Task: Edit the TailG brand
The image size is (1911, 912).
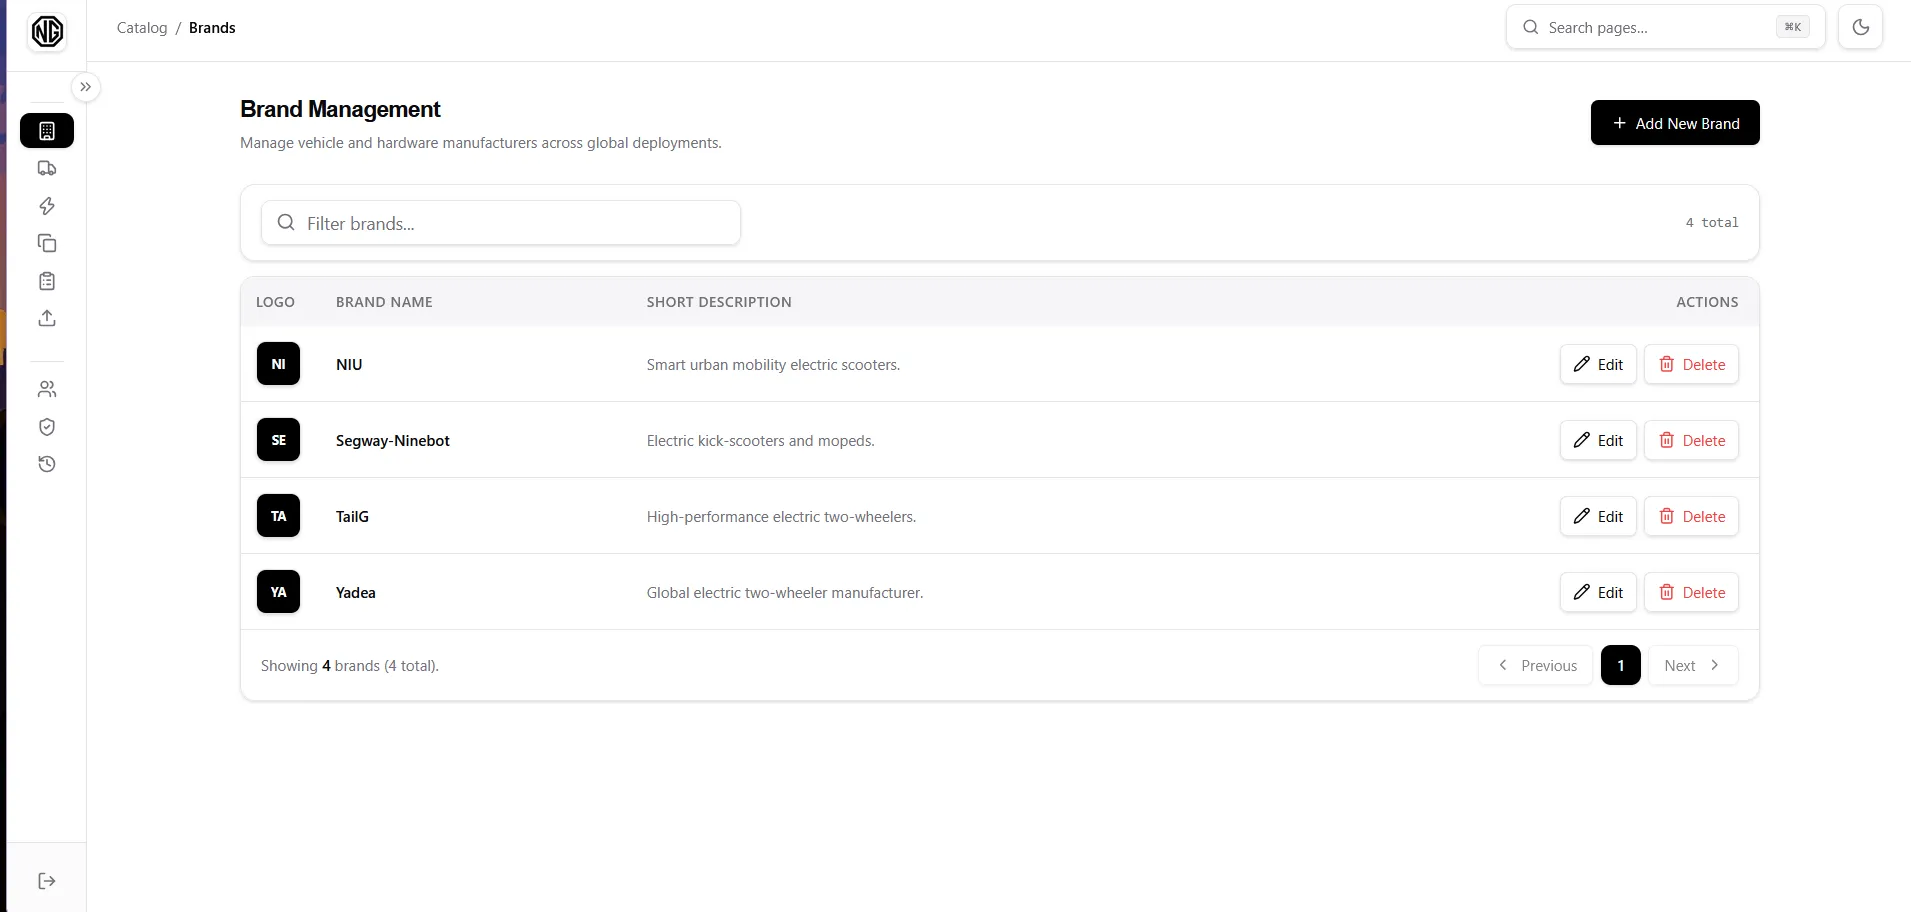Action: tap(1598, 516)
